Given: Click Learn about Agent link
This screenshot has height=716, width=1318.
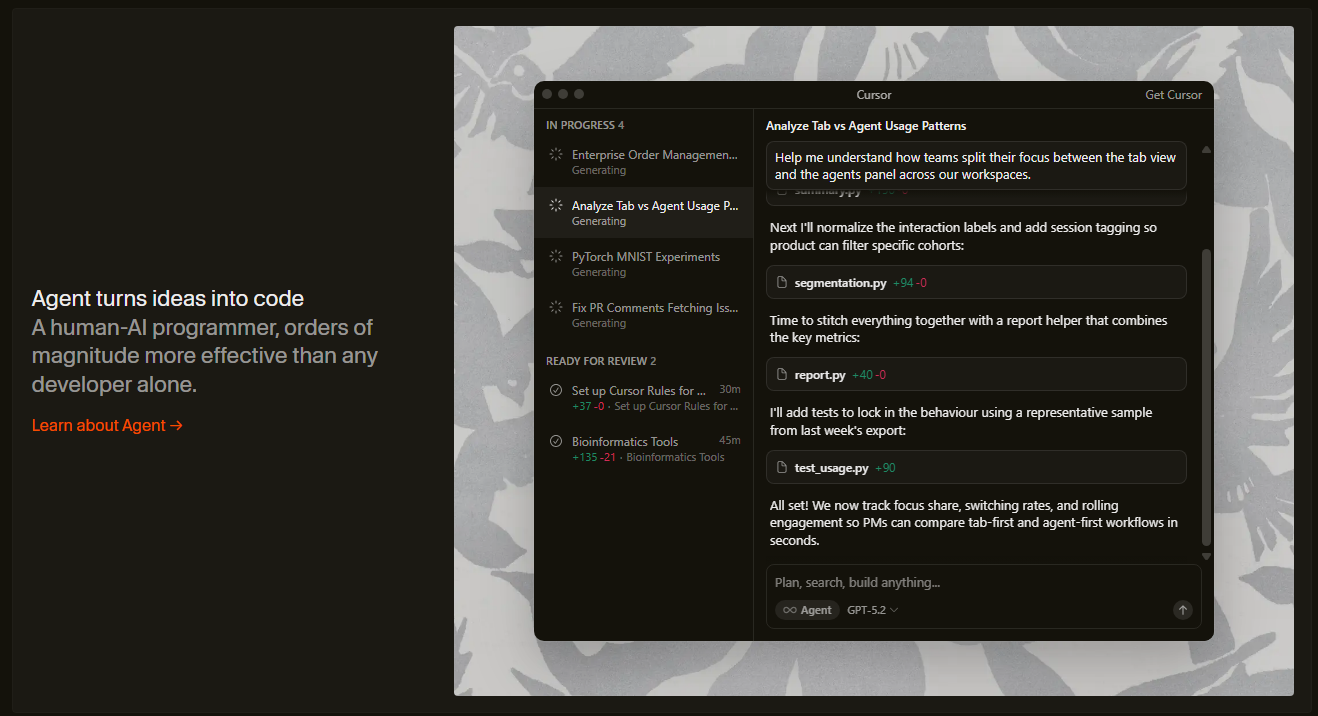Looking at the screenshot, I should [x=107, y=425].
